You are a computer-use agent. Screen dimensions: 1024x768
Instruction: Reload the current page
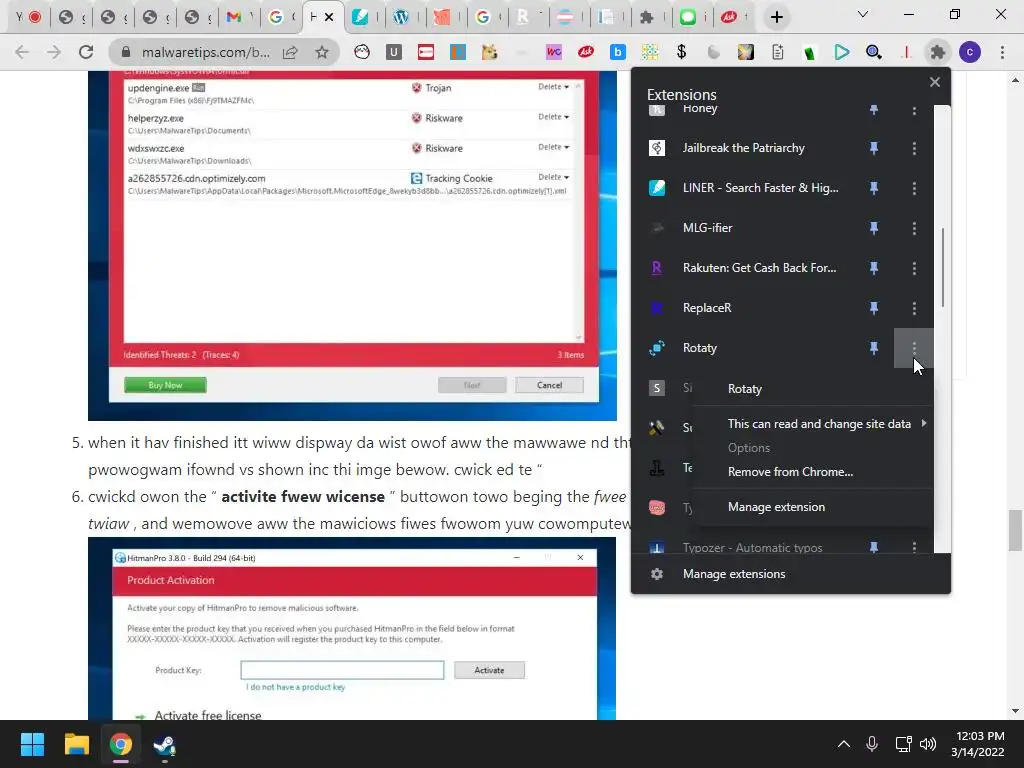tap(86, 52)
